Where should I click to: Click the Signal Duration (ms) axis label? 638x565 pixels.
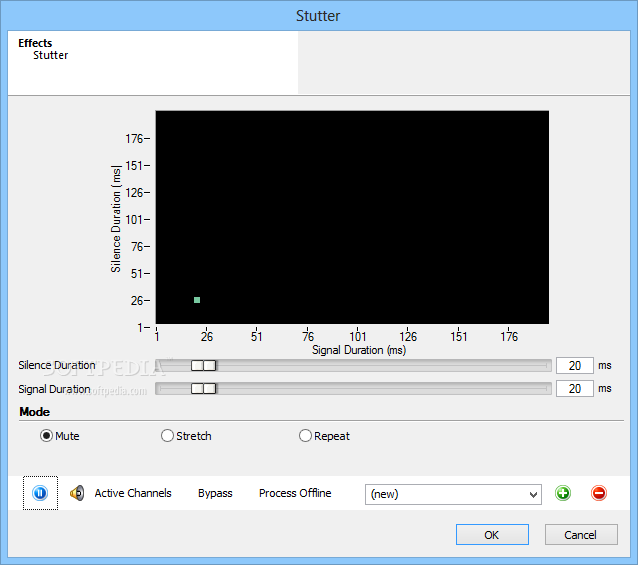tap(359, 350)
